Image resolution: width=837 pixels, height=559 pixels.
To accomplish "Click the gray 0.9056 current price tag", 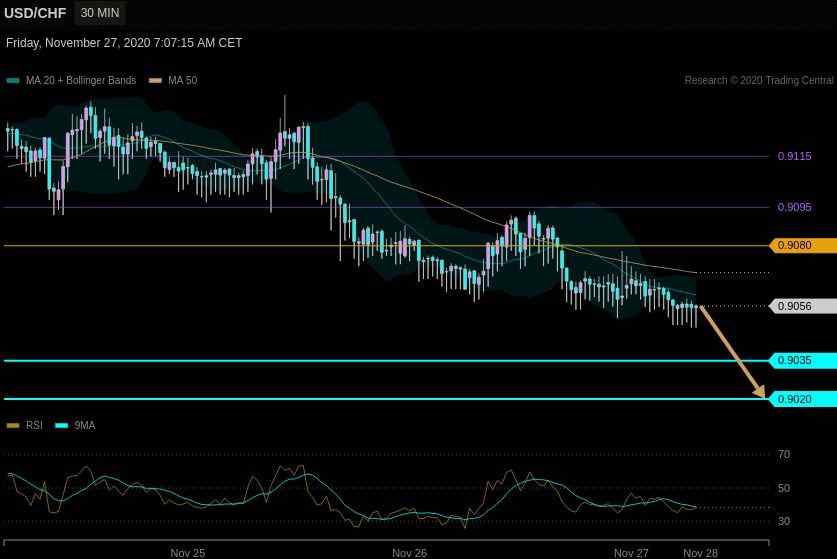I will pyautogui.click(x=802, y=306).
